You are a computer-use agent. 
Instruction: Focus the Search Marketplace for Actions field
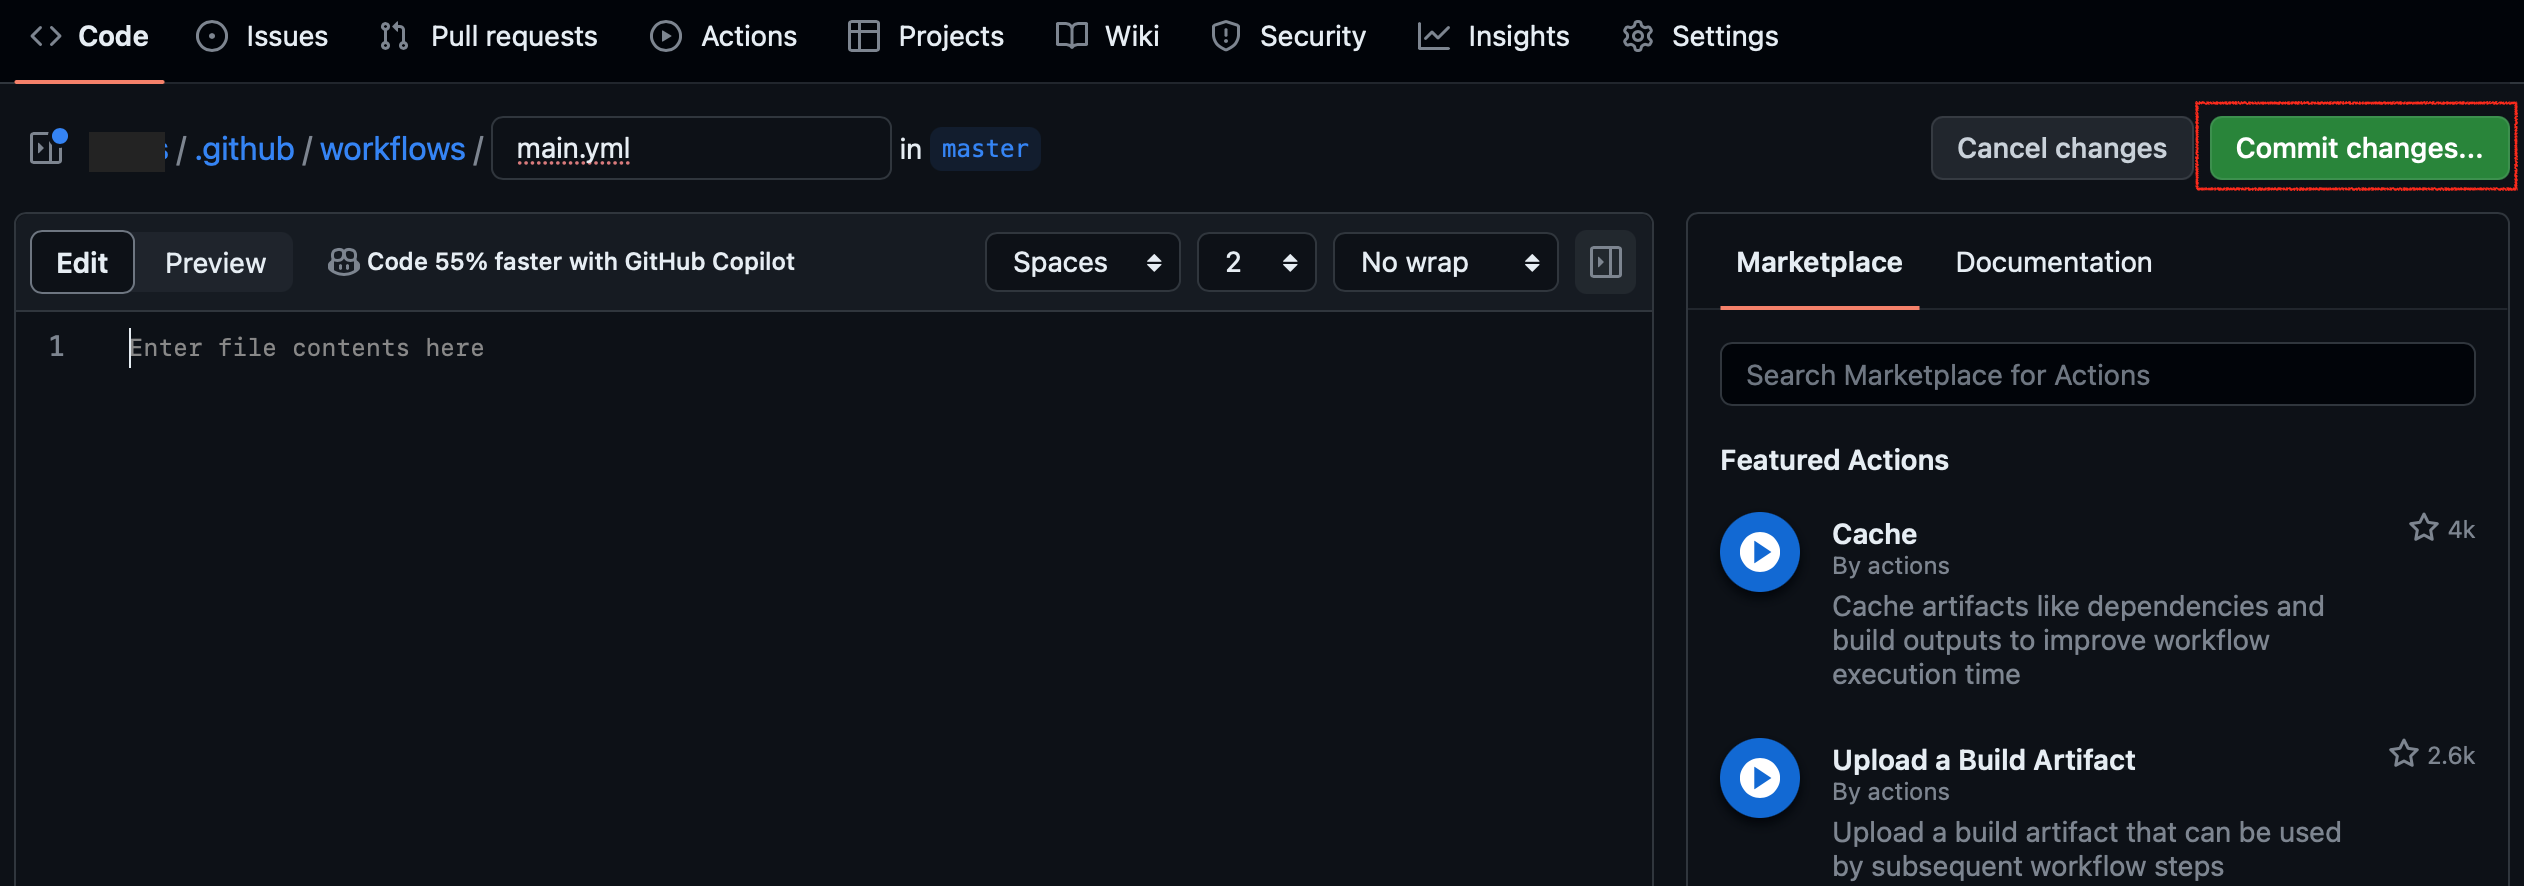(x=2097, y=375)
